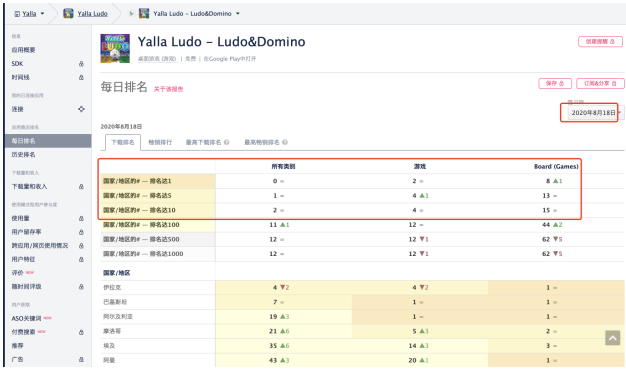Click the 保存 button
Screen dimensions: 626x376
click(x=555, y=83)
